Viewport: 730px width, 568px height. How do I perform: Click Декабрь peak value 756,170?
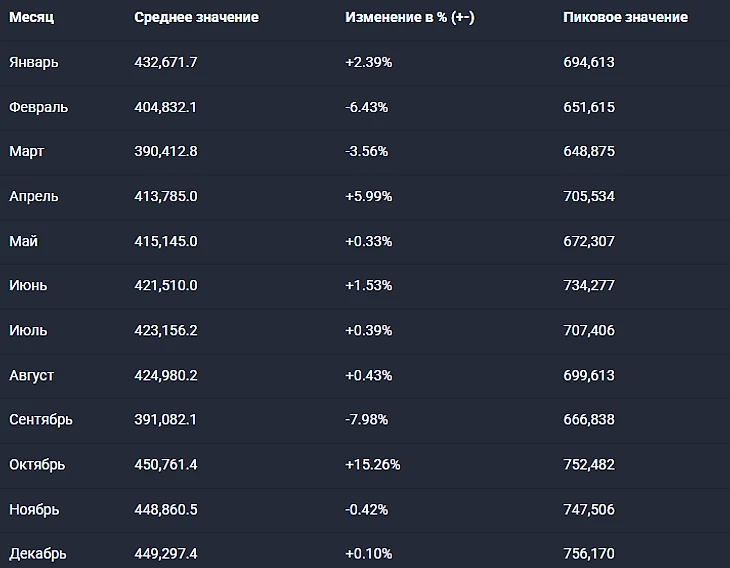tap(589, 554)
